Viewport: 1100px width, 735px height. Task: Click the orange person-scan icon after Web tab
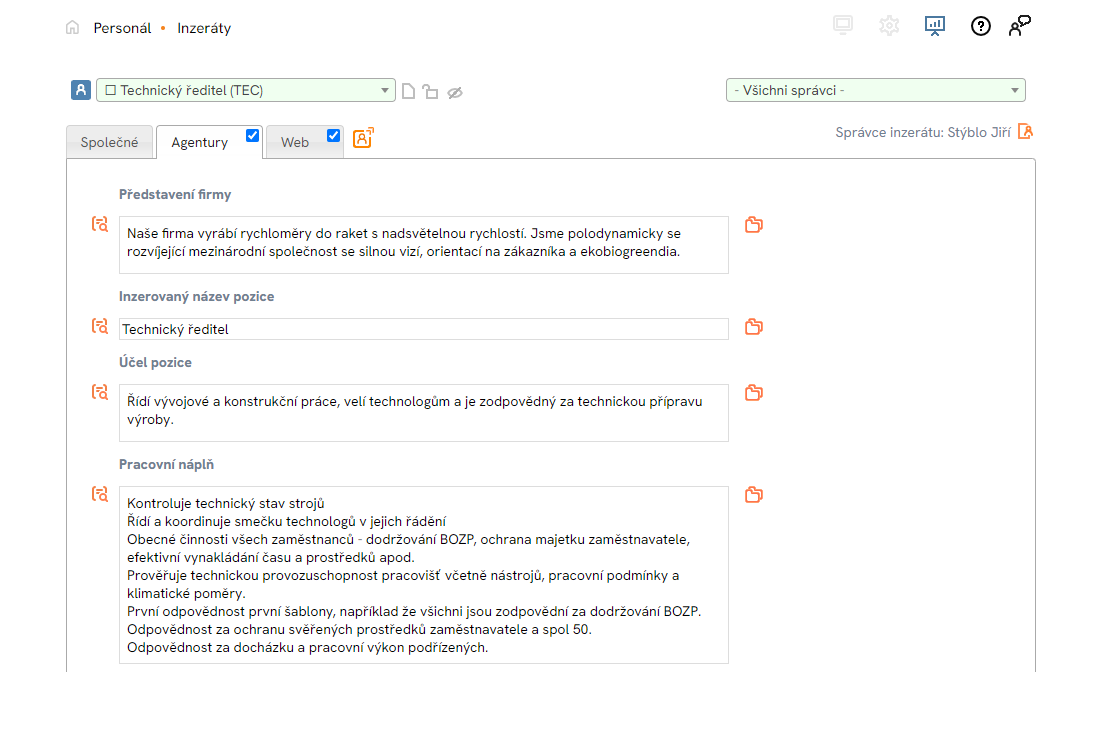[363, 138]
